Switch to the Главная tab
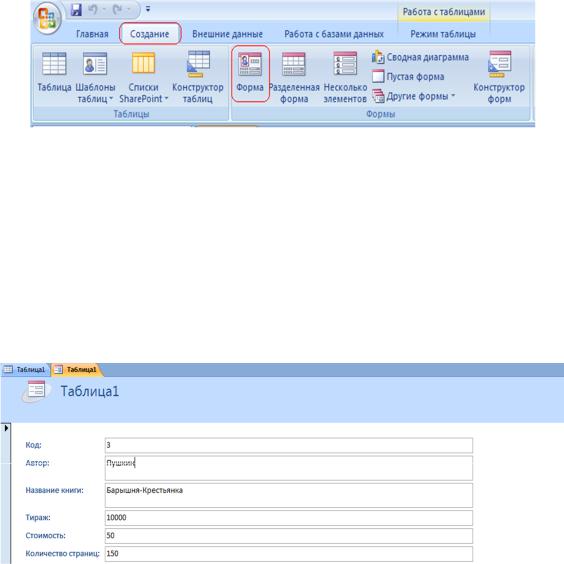Viewport: 564px width, 564px height. tap(92, 34)
